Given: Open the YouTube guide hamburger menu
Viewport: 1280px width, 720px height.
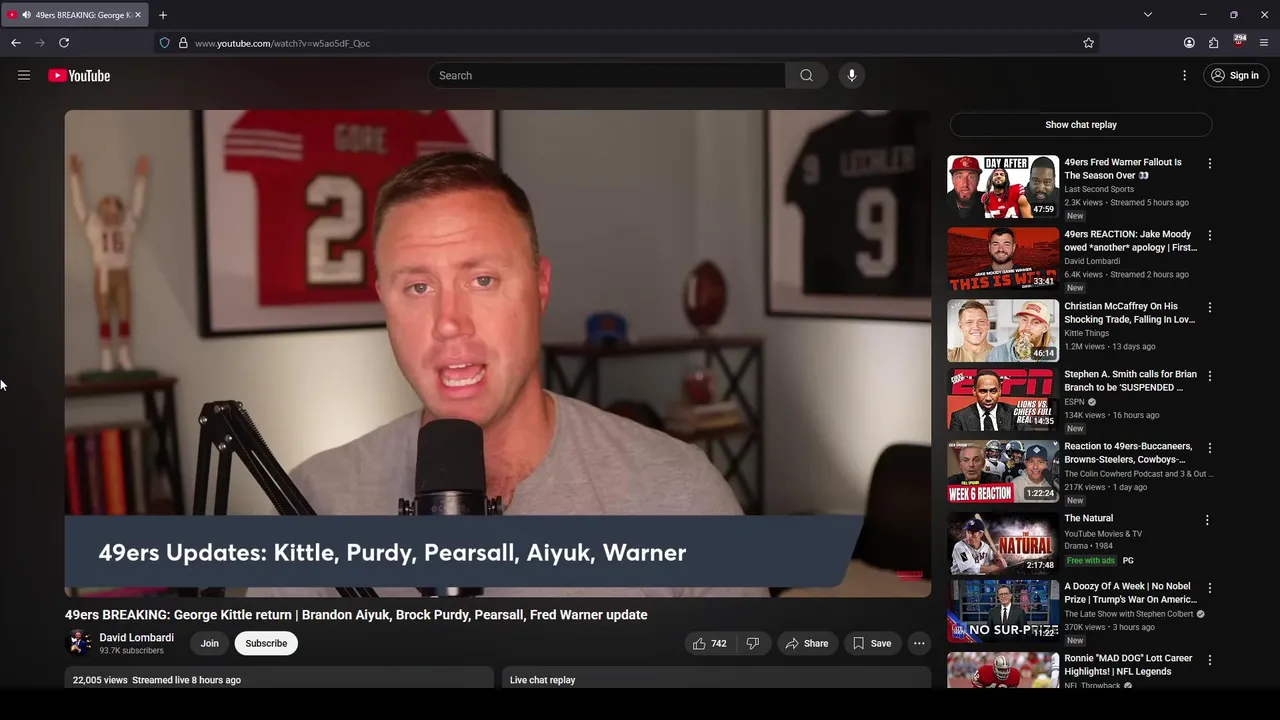Looking at the screenshot, I should coord(24,75).
